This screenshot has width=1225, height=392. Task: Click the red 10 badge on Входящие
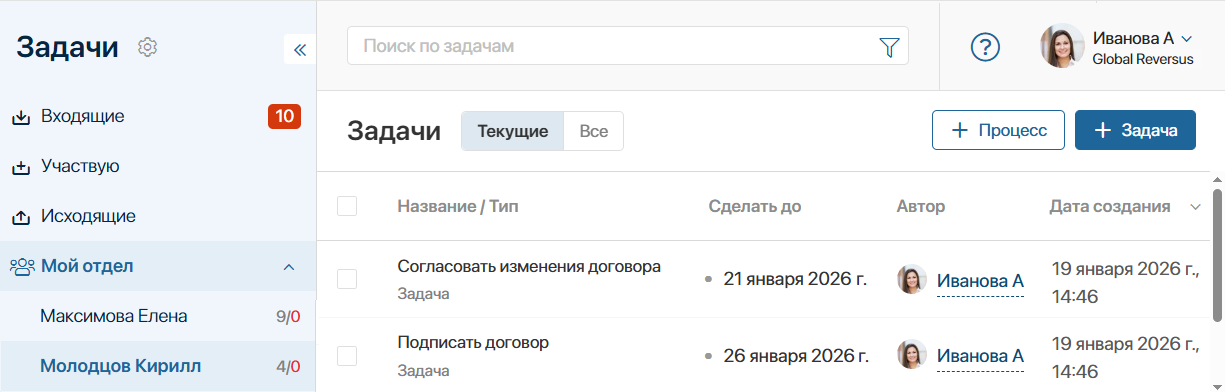(284, 117)
